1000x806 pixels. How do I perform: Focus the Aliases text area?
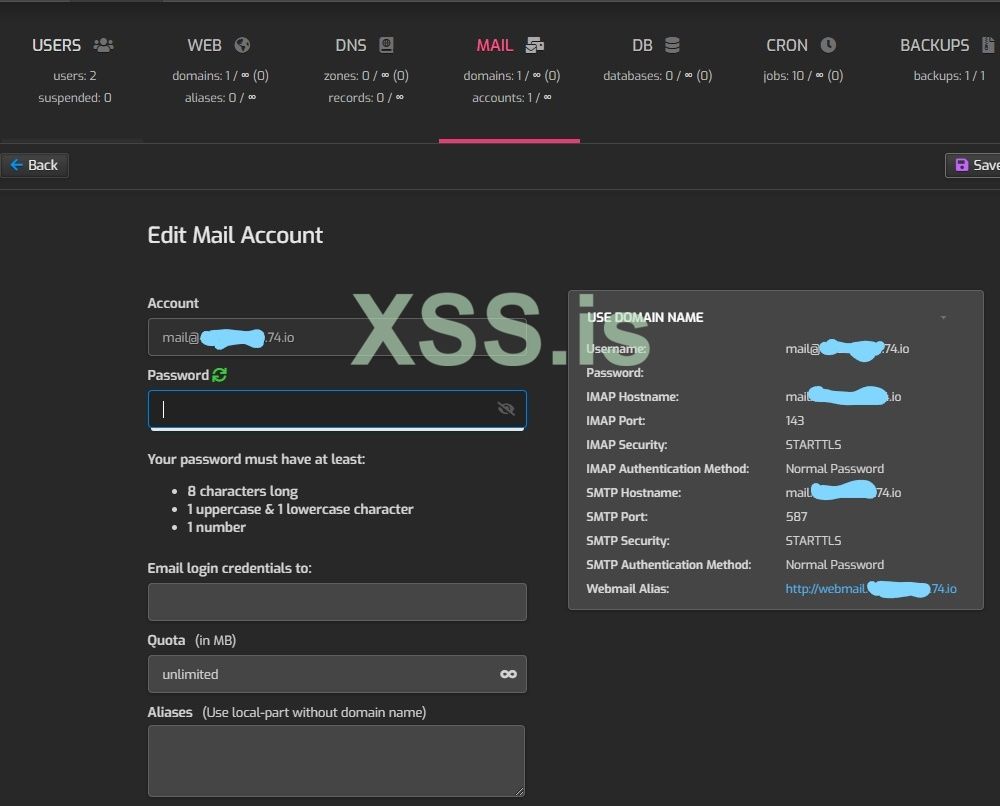click(x=336, y=761)
